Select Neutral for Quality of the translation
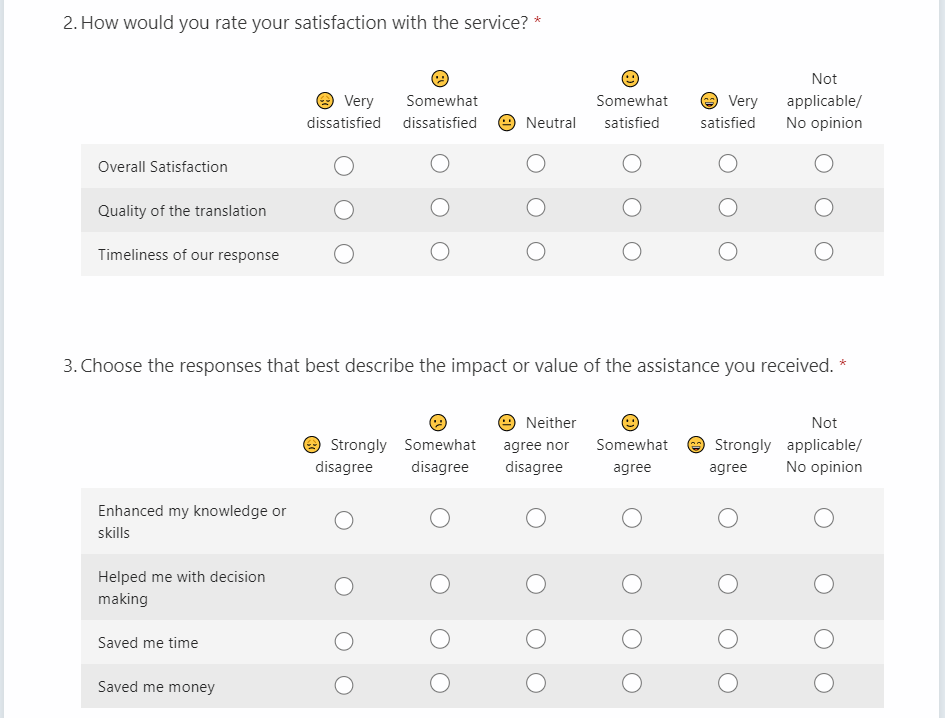 click(536, 208)
